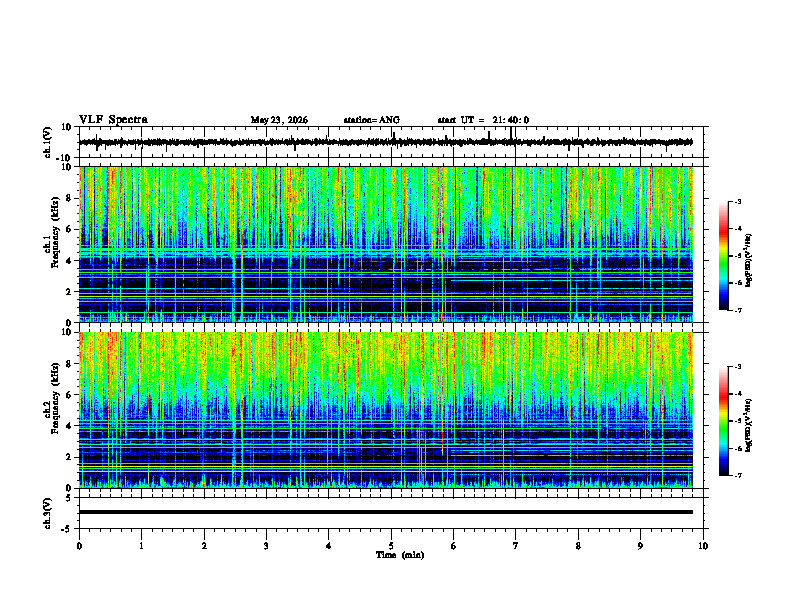This screenshot has width=792, height=612.
Task: Click the 0 origin tick on time axis
Action: [x=79, y=546]
